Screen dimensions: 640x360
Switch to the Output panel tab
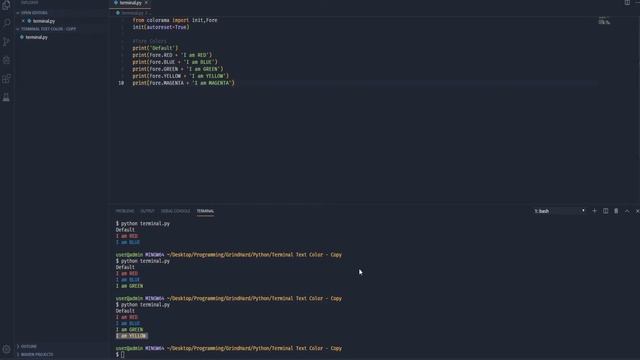coord(147,211)
